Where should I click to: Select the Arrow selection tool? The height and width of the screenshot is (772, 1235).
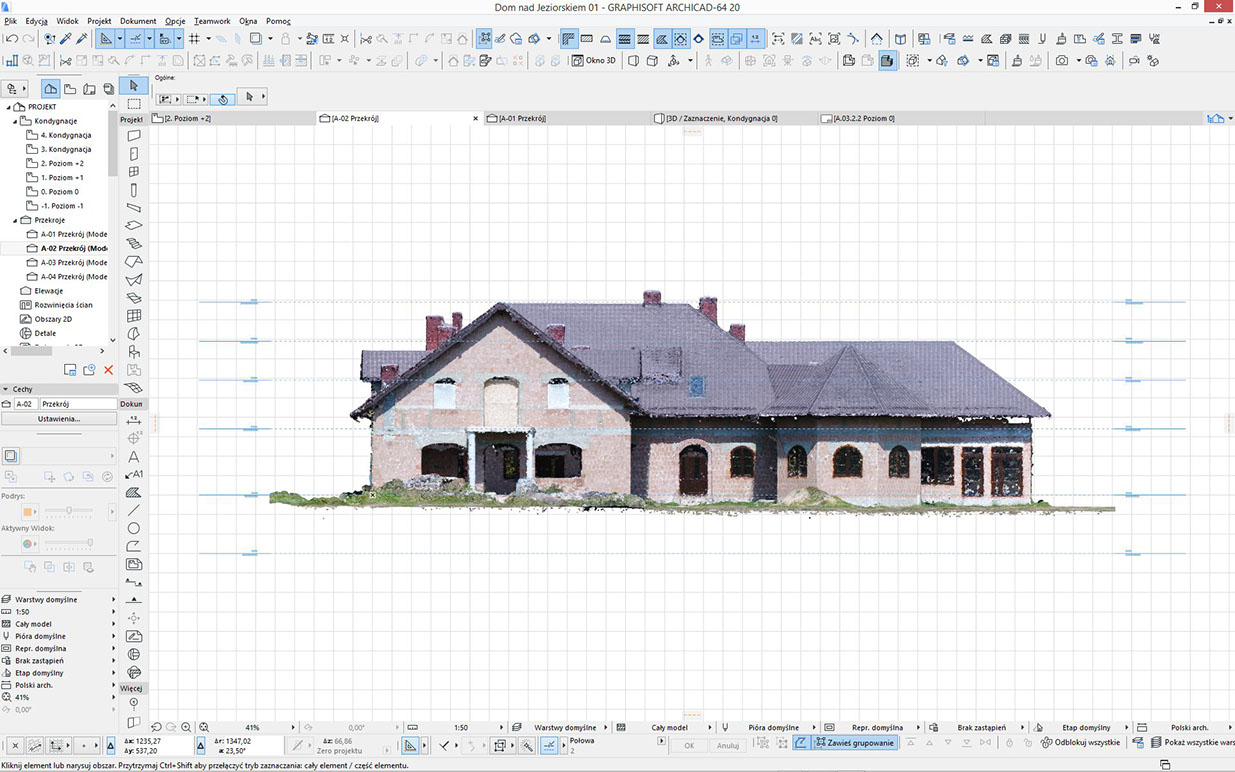point(133,86)
